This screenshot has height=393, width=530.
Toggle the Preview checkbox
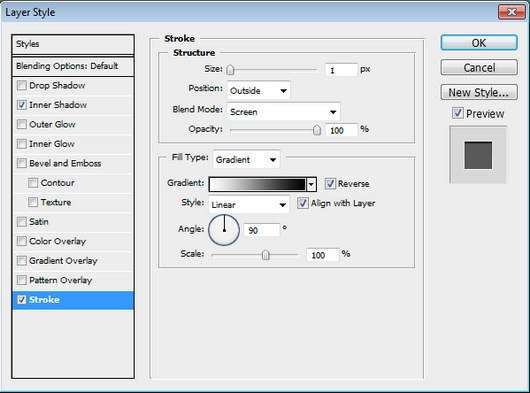[x=458, y=113]
